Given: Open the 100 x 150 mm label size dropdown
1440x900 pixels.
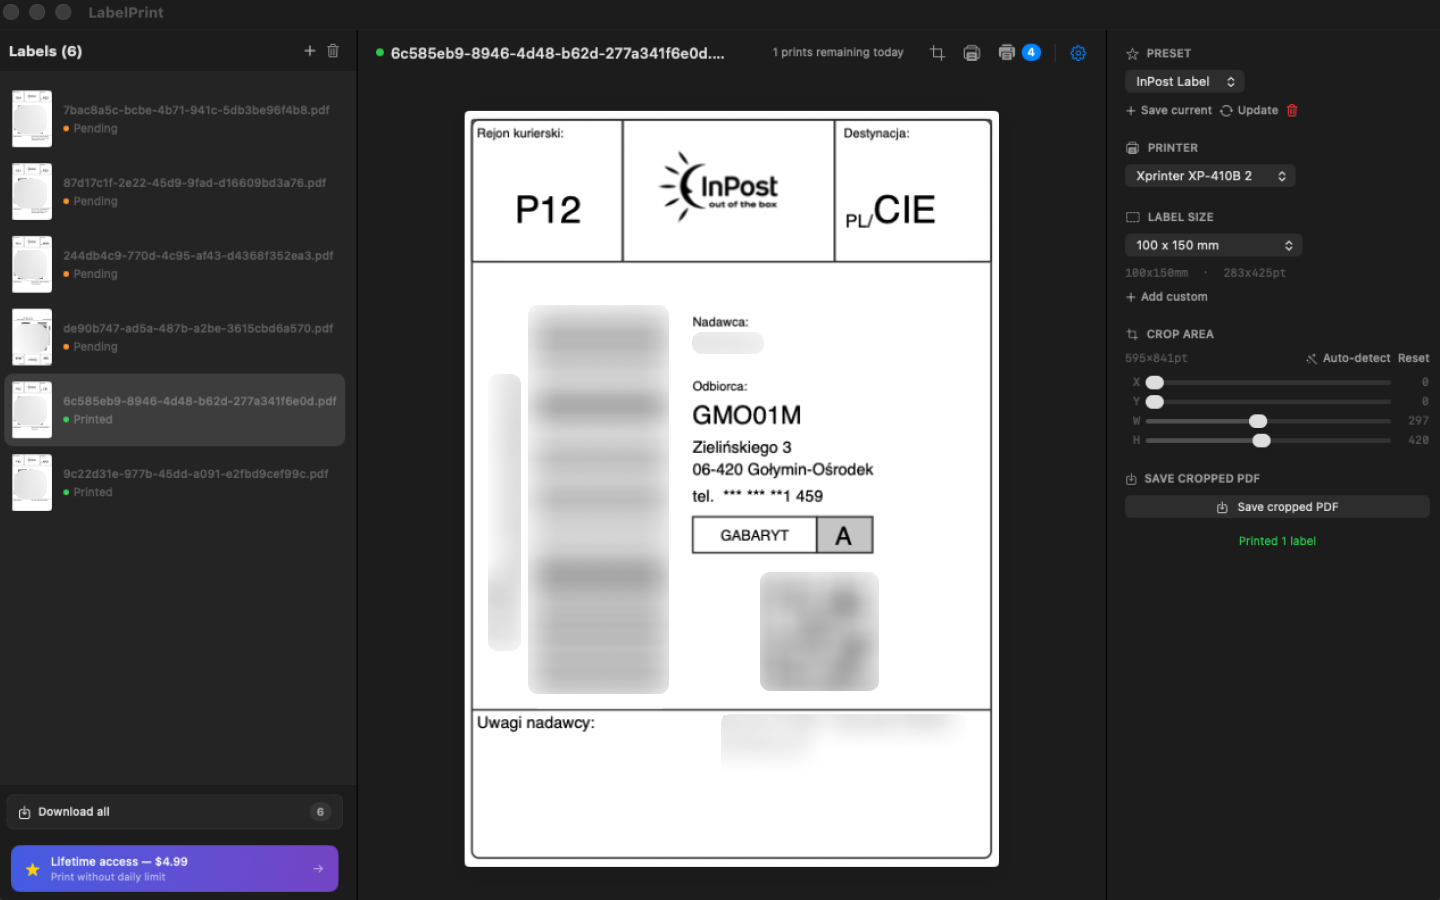Looking at the screenshot, I should click(1213, 244).
